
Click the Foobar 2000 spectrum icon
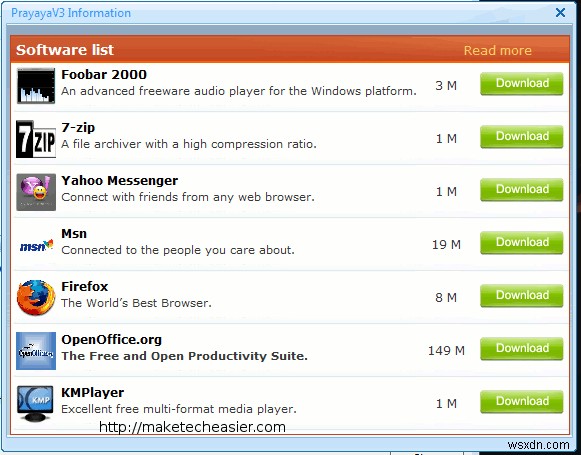(36, 86)
